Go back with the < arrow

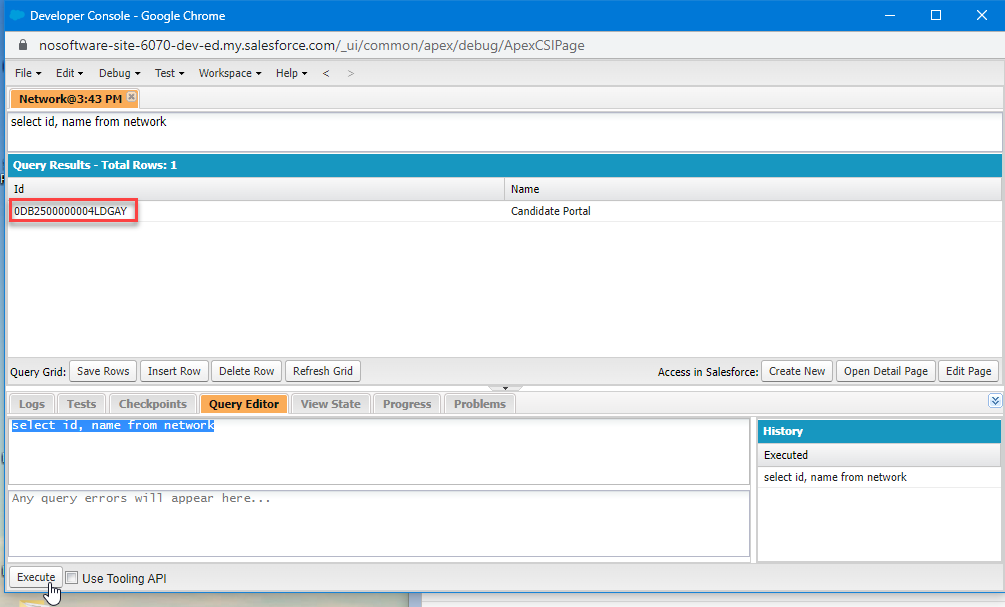(x=326, y=73)
